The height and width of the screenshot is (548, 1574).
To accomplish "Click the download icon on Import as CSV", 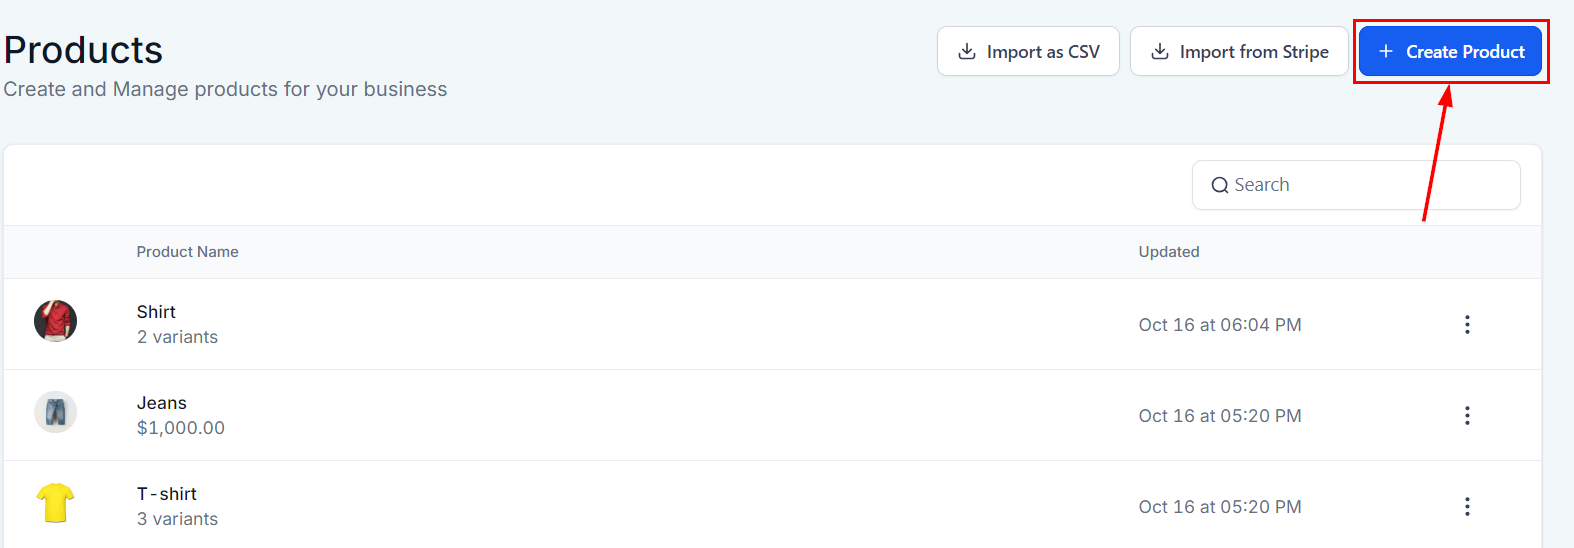I will [x=966, y=52].
